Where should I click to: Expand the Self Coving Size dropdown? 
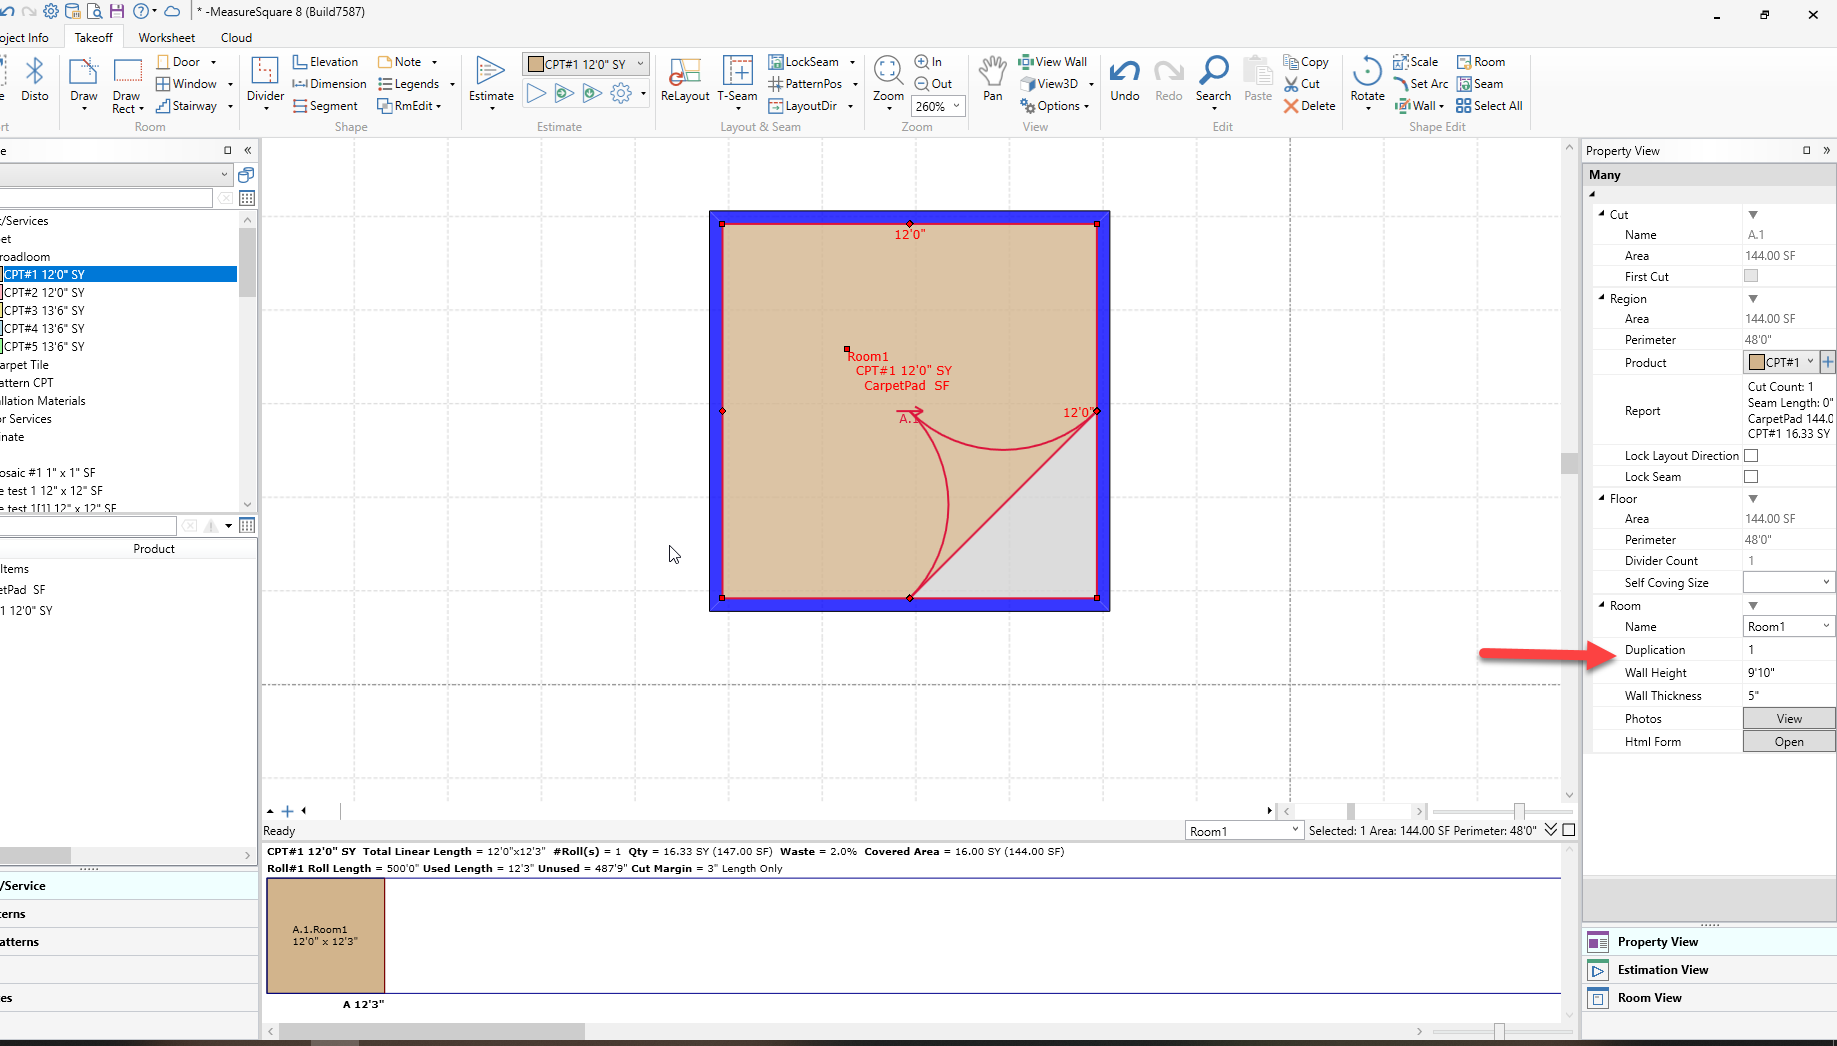(1825, 582)
